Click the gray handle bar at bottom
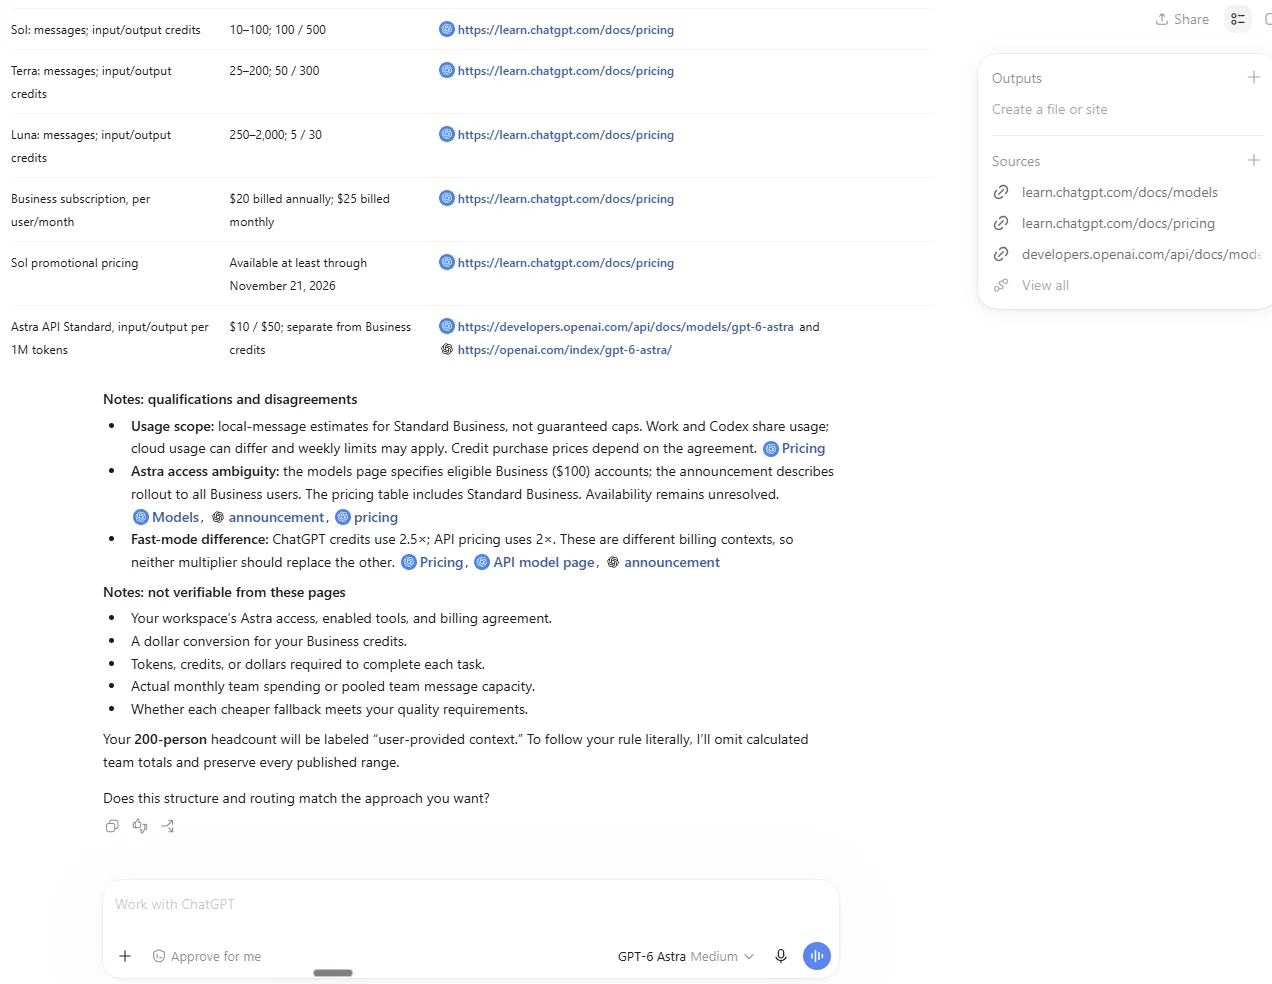1272x984 pixels. 333,972
